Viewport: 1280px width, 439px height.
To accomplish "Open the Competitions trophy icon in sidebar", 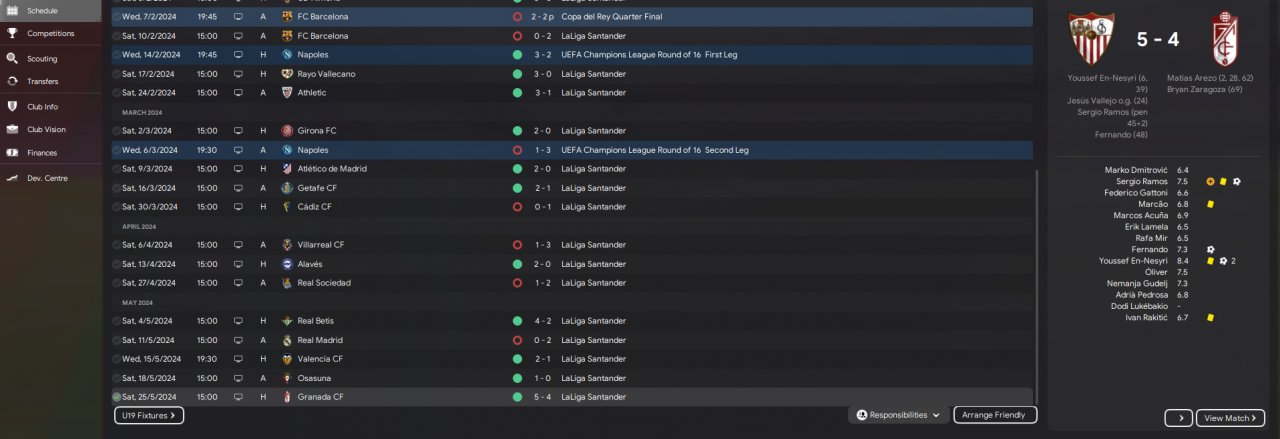I will click(12, 33).
